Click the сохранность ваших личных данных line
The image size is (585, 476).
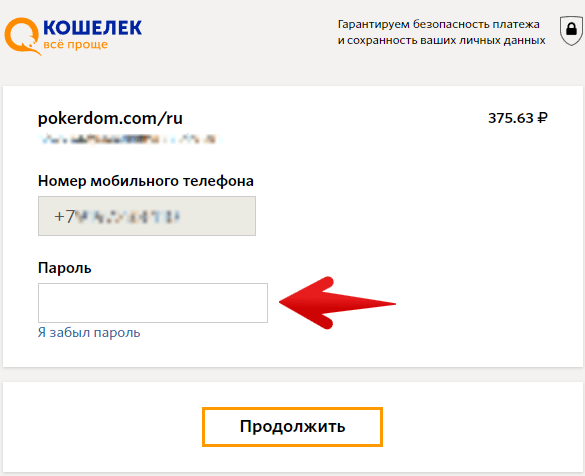(x=446, y=40)
